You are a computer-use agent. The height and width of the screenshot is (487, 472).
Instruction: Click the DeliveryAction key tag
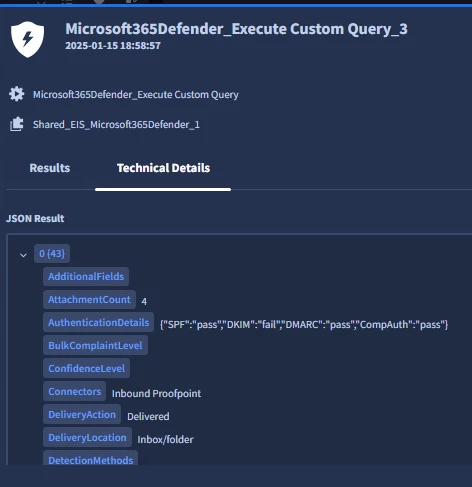point(82,414)
